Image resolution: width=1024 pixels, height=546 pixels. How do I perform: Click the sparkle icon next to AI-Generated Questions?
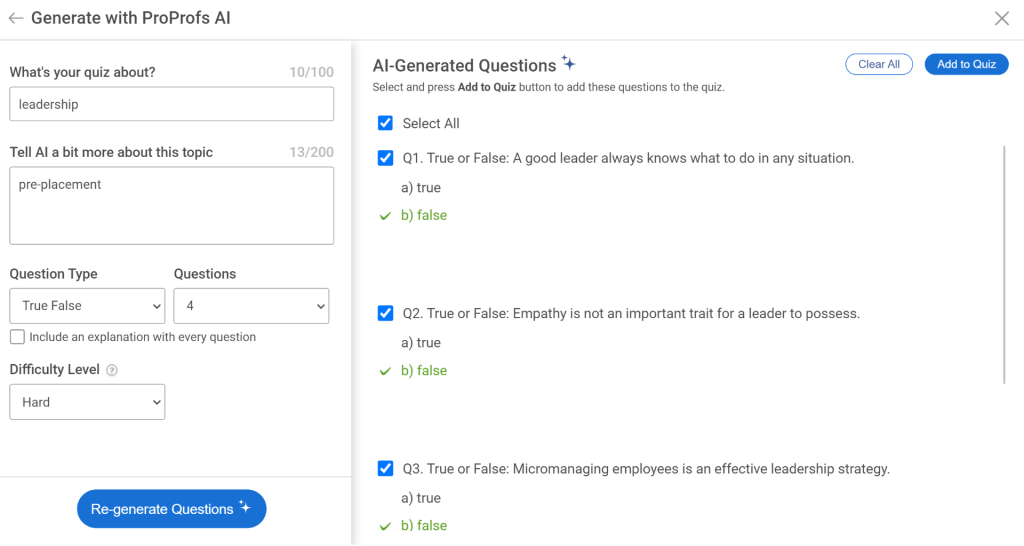[568, 63]
